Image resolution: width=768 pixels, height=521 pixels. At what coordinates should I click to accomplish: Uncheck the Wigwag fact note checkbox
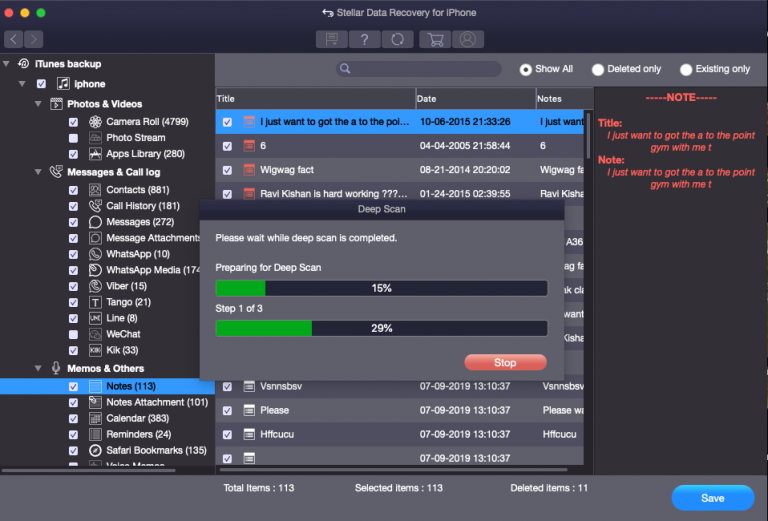(227, 170)
